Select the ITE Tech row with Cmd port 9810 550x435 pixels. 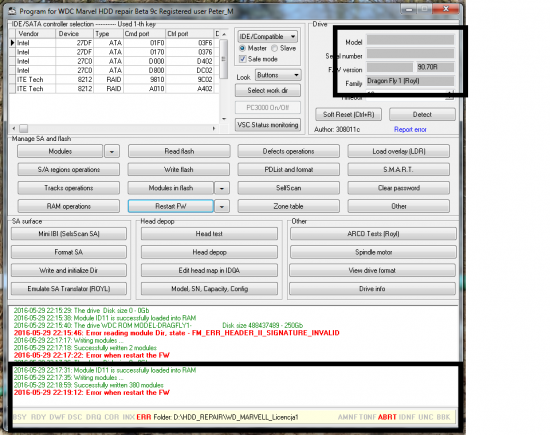click(x=114, y=79)
